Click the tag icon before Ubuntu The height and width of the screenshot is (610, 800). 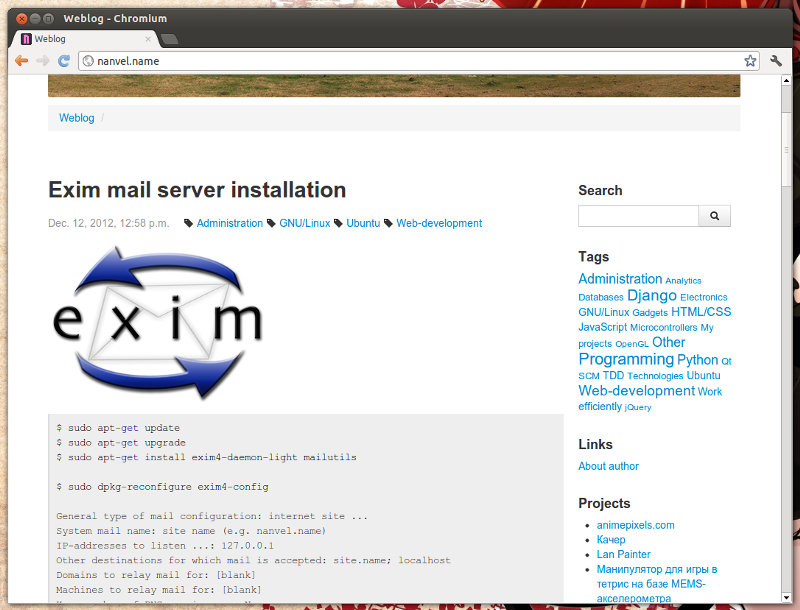[x=338, y=223]
